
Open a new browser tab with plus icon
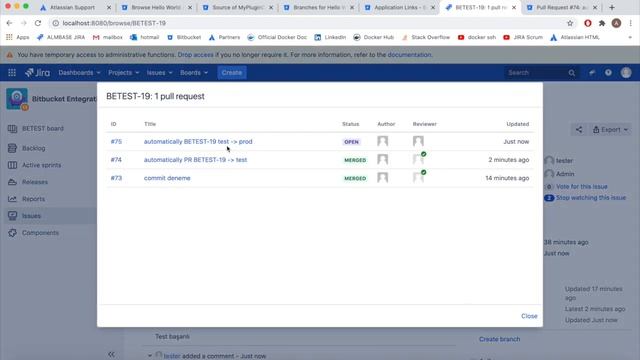pyautogui.click(x=611, y=7)
